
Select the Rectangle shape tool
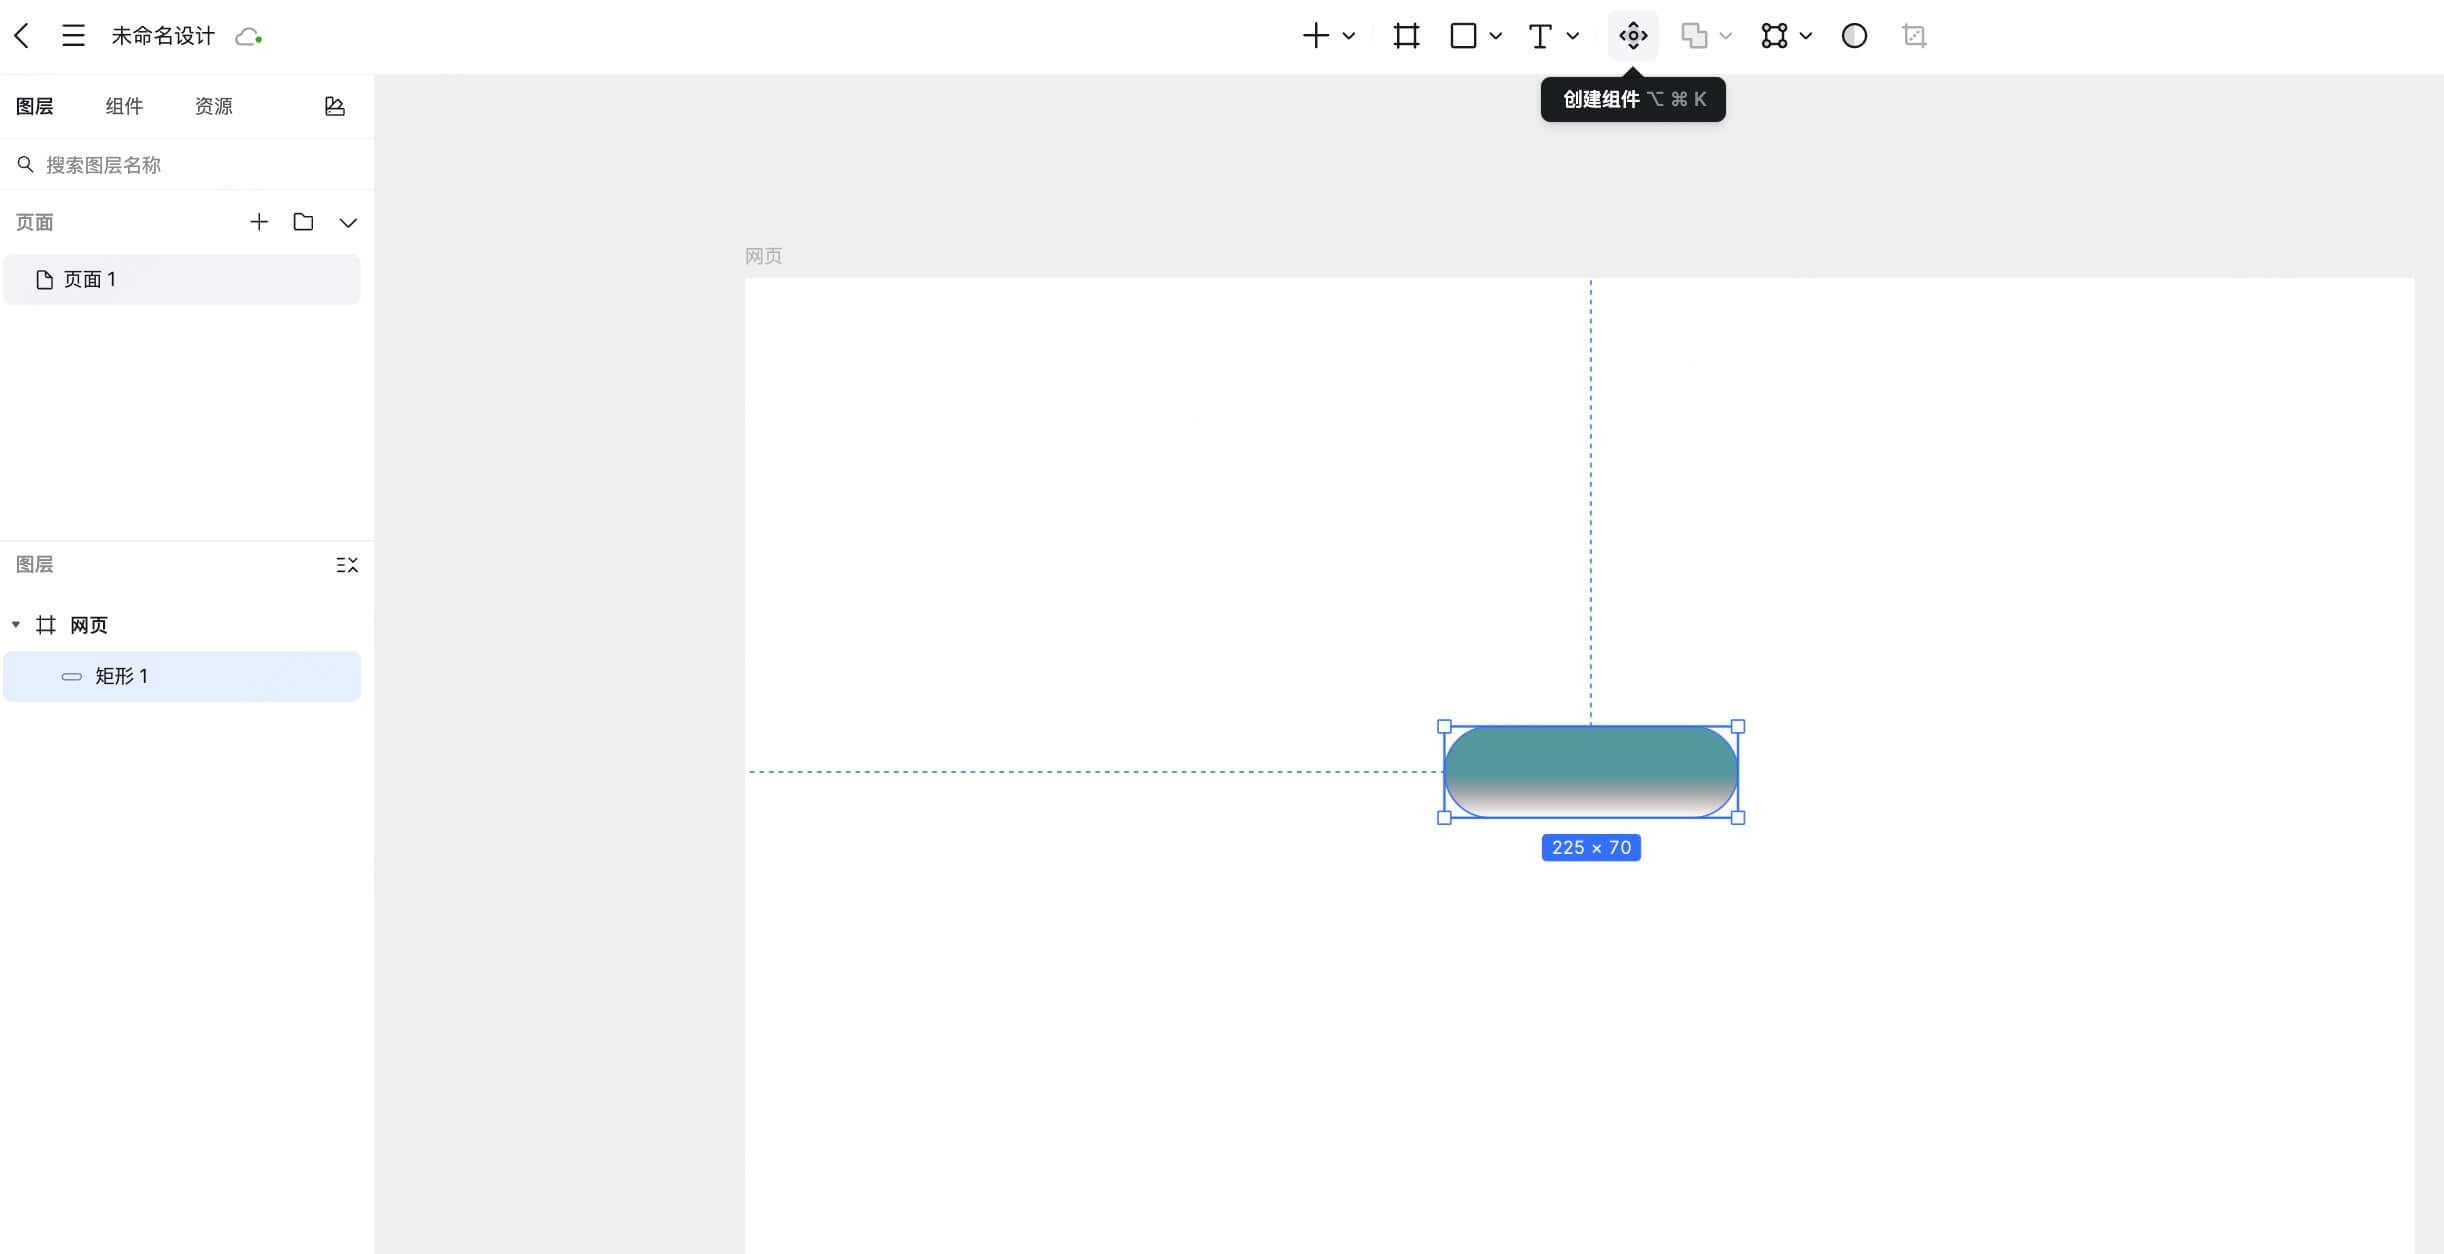click(1463, 36)
